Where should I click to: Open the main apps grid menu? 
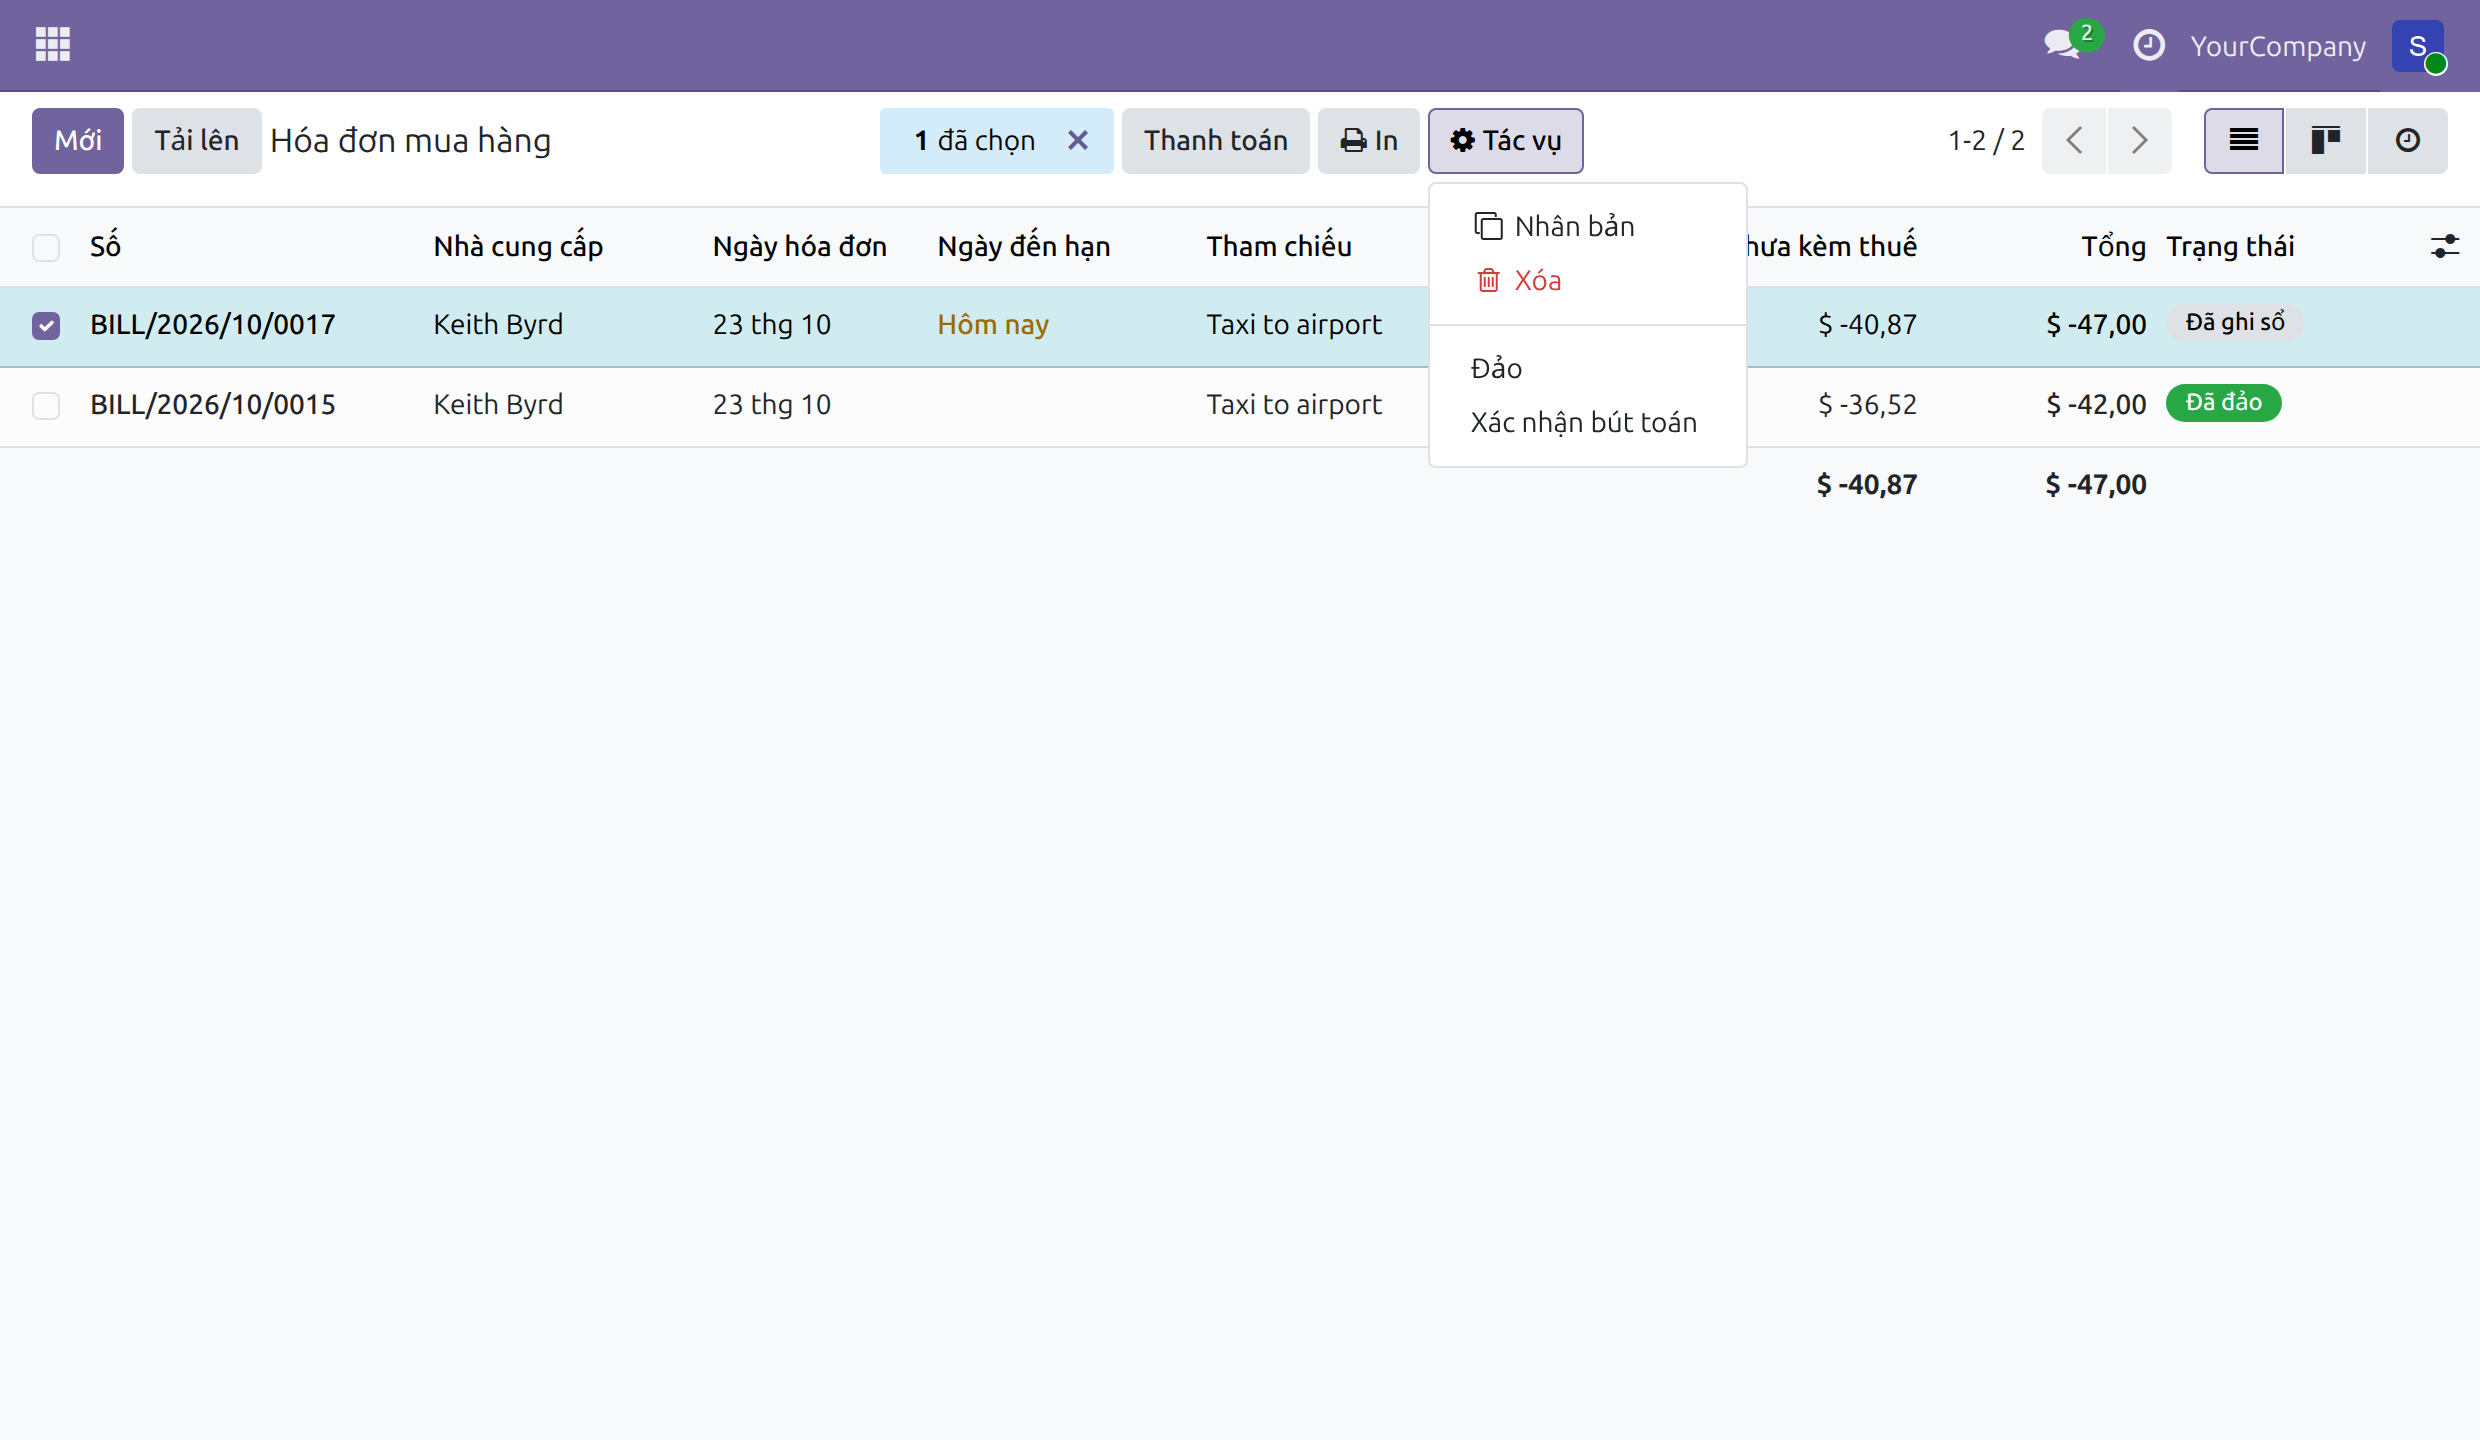[52, 45]
